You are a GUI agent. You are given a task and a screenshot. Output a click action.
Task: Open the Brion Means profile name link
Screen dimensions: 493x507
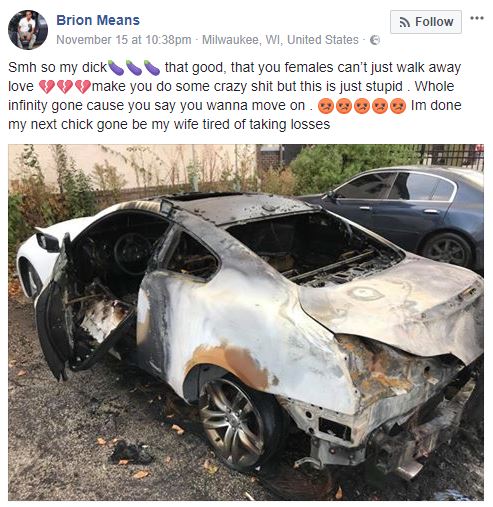[98, 20]
